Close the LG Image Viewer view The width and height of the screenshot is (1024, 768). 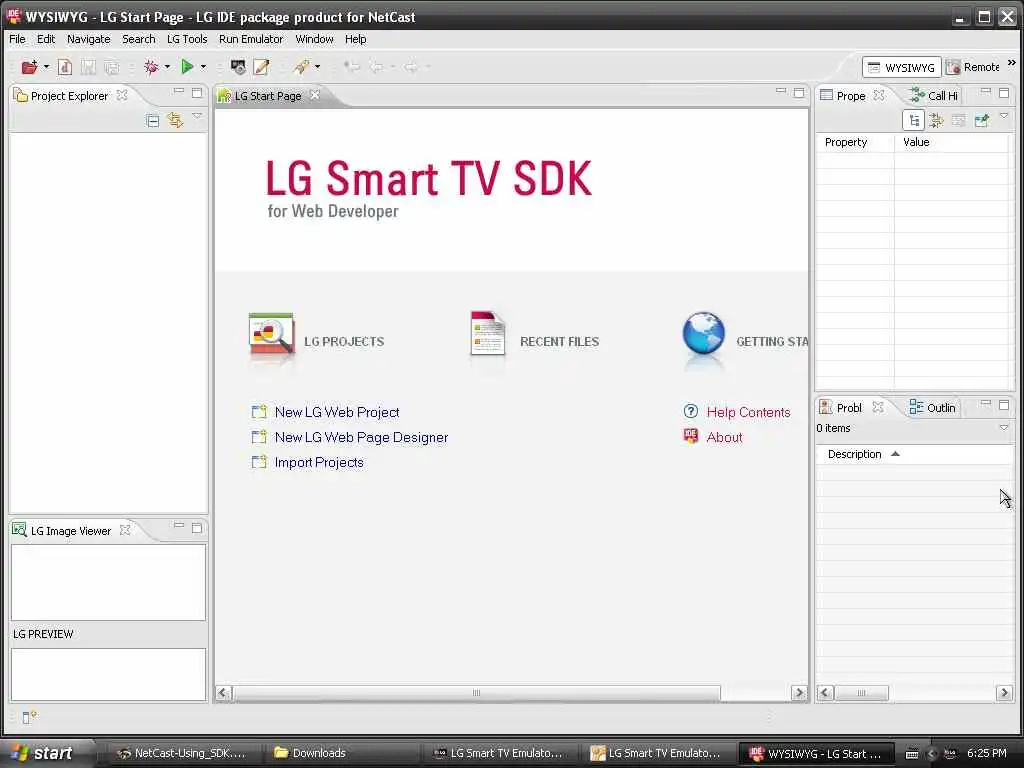[x=125, y=530]
